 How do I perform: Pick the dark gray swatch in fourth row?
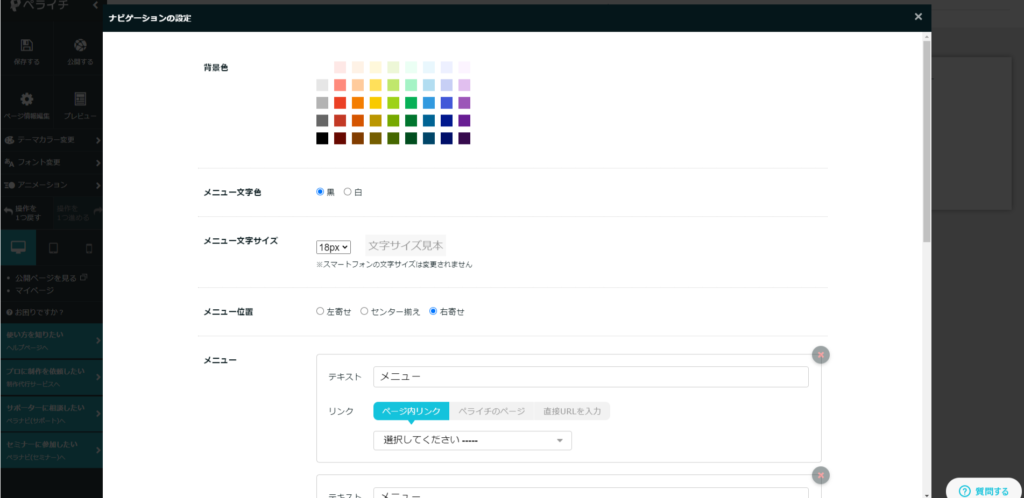click(322, 121)
